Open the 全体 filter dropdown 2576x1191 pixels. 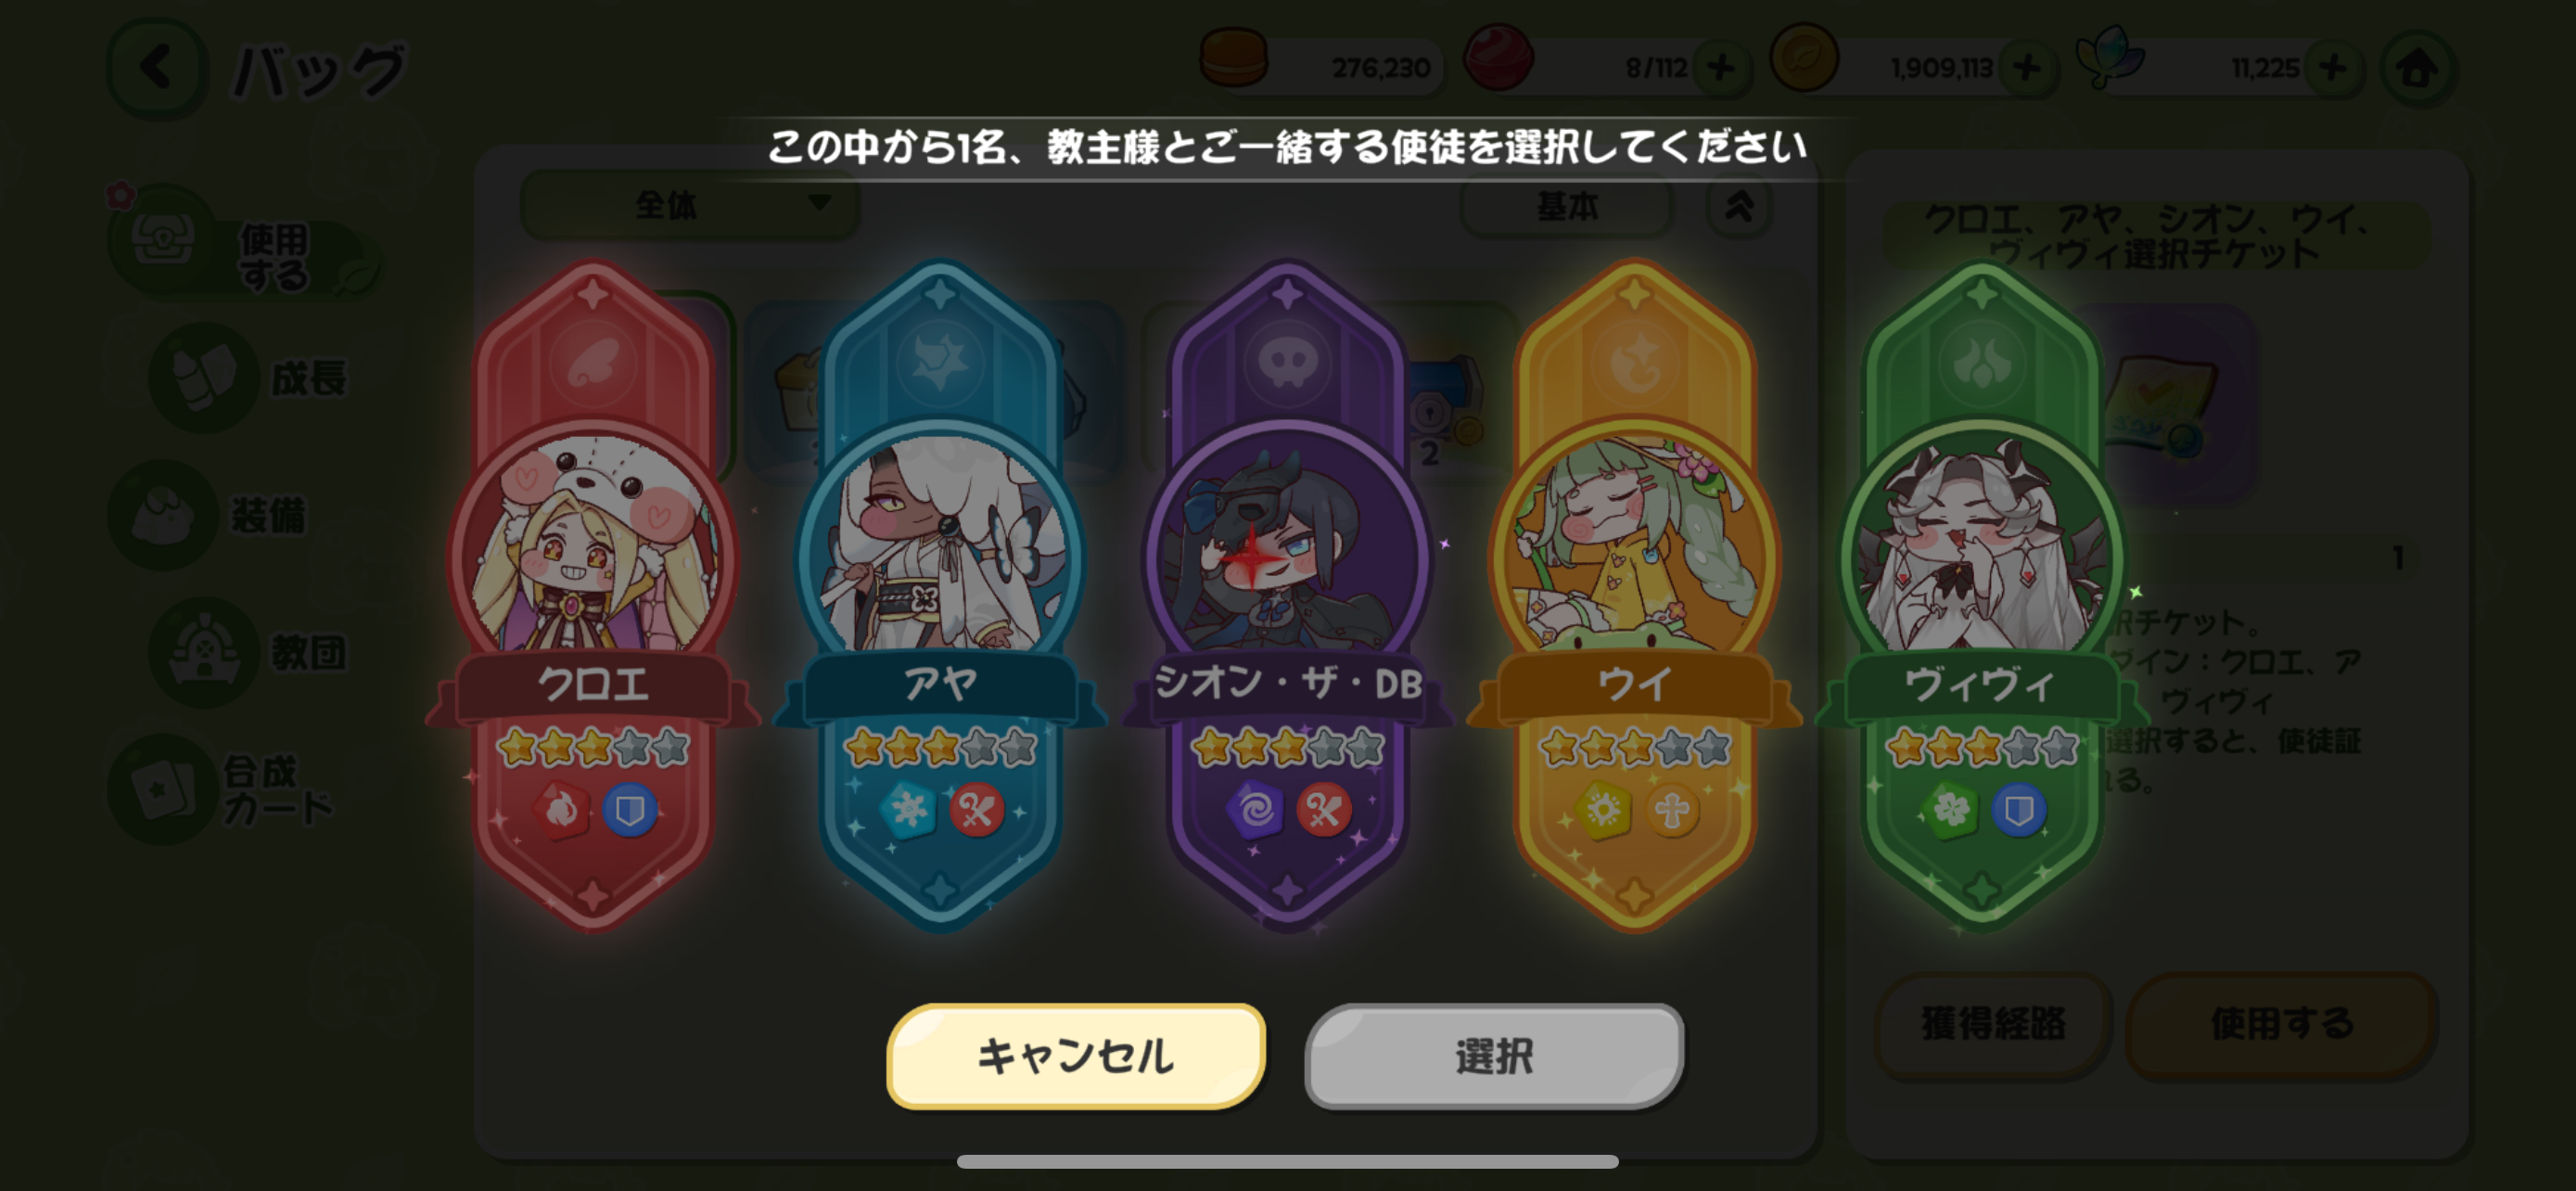pyautogui.click(x=689, y=205)
